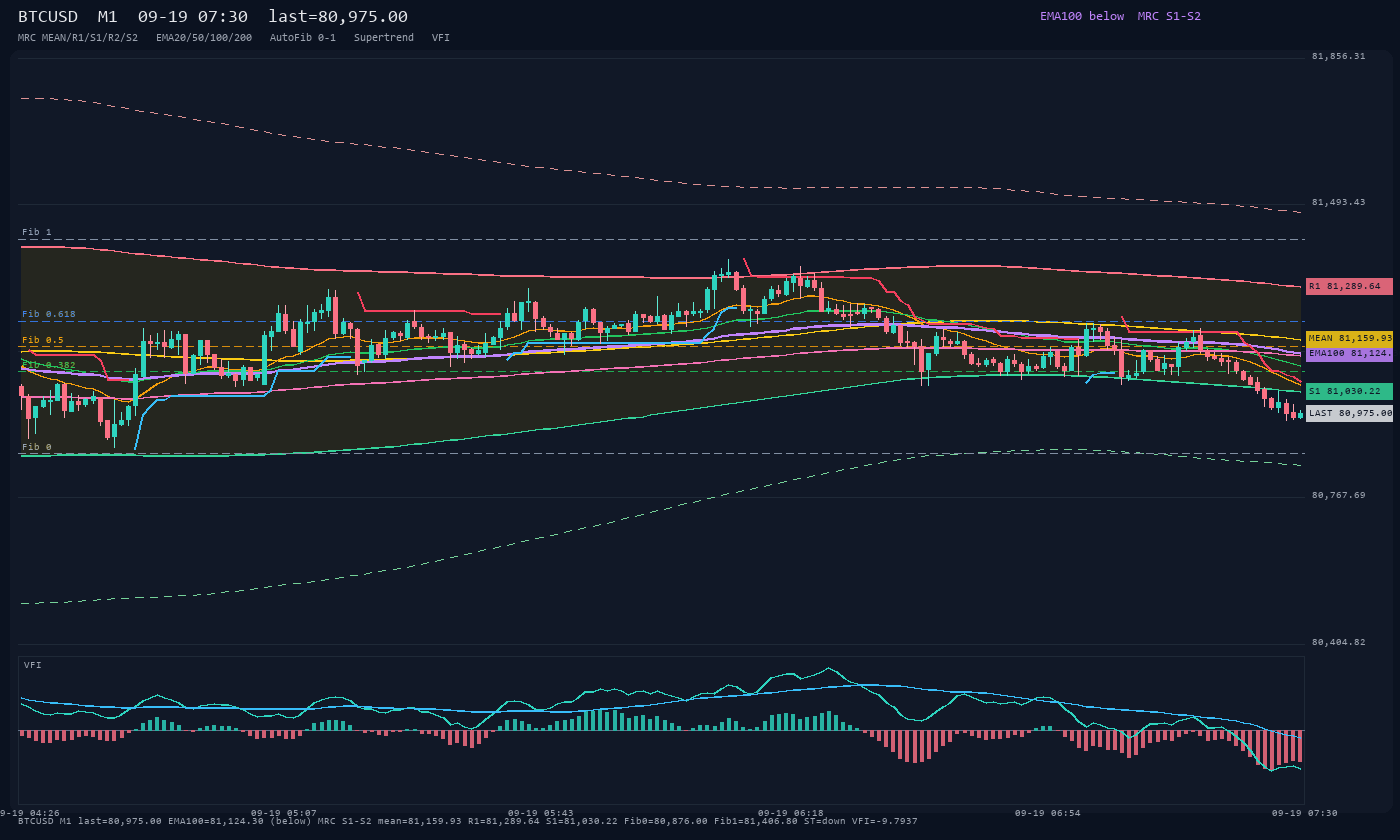Select the 81,493.43 price axis label
Viewport: 1400px width, 840px height.
pos(1338,202)
